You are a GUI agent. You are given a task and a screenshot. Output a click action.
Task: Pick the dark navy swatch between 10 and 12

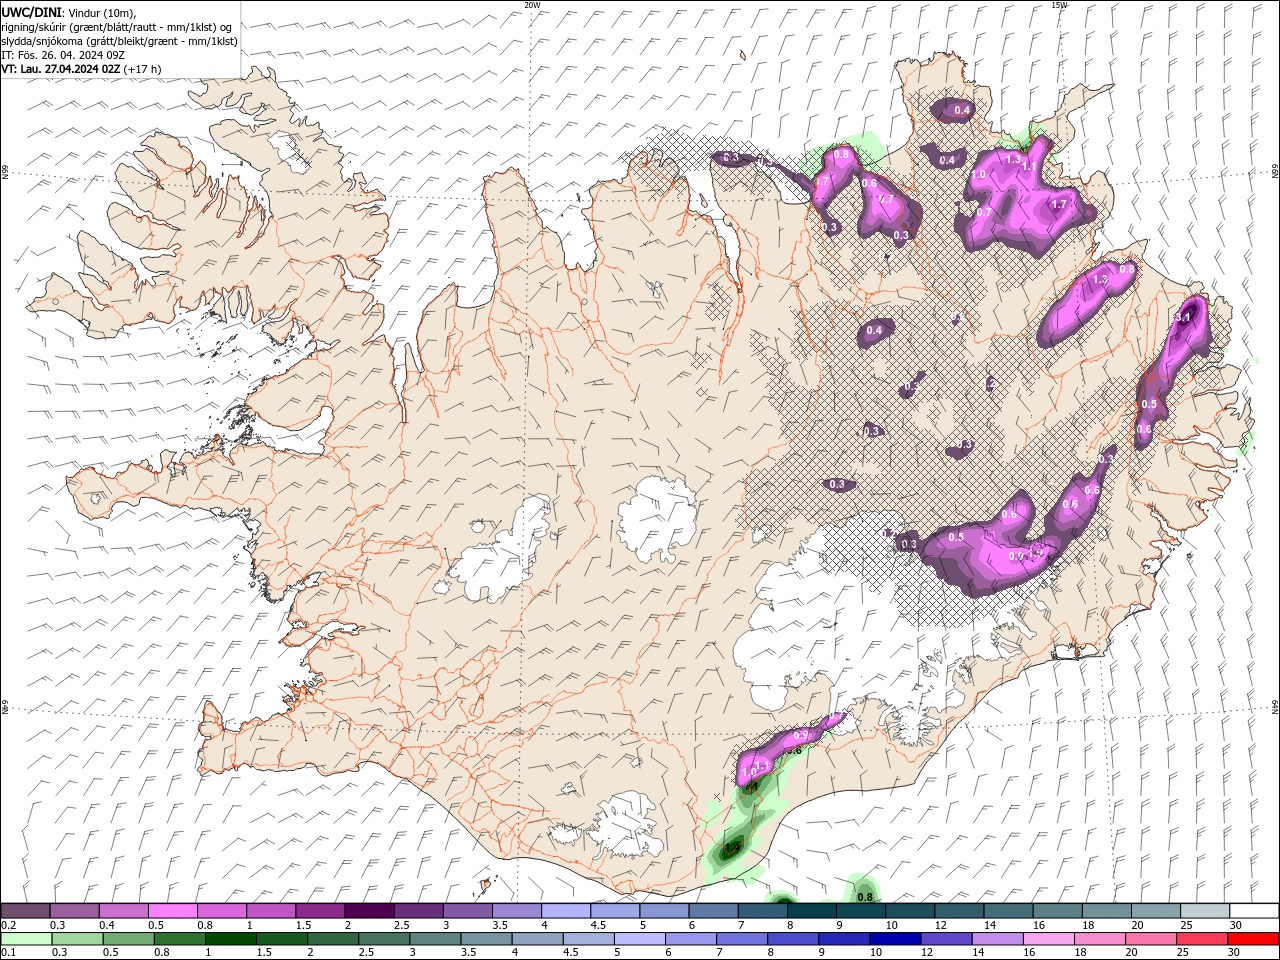(x=894, y=939)
